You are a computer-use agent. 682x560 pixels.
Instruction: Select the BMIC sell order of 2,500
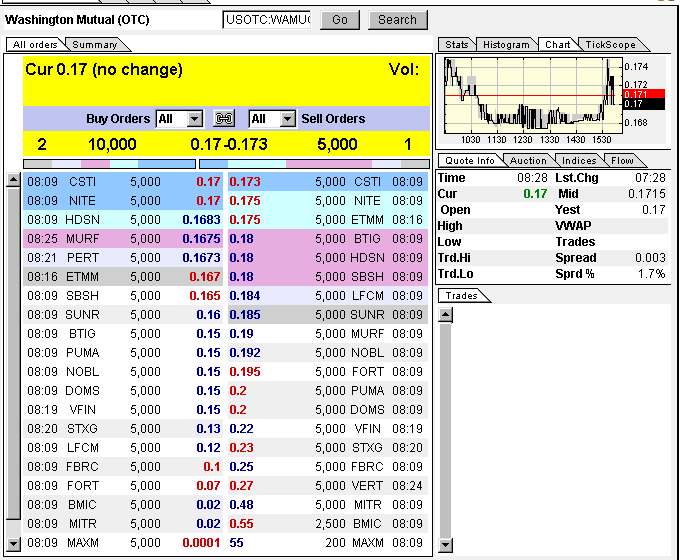328,523
